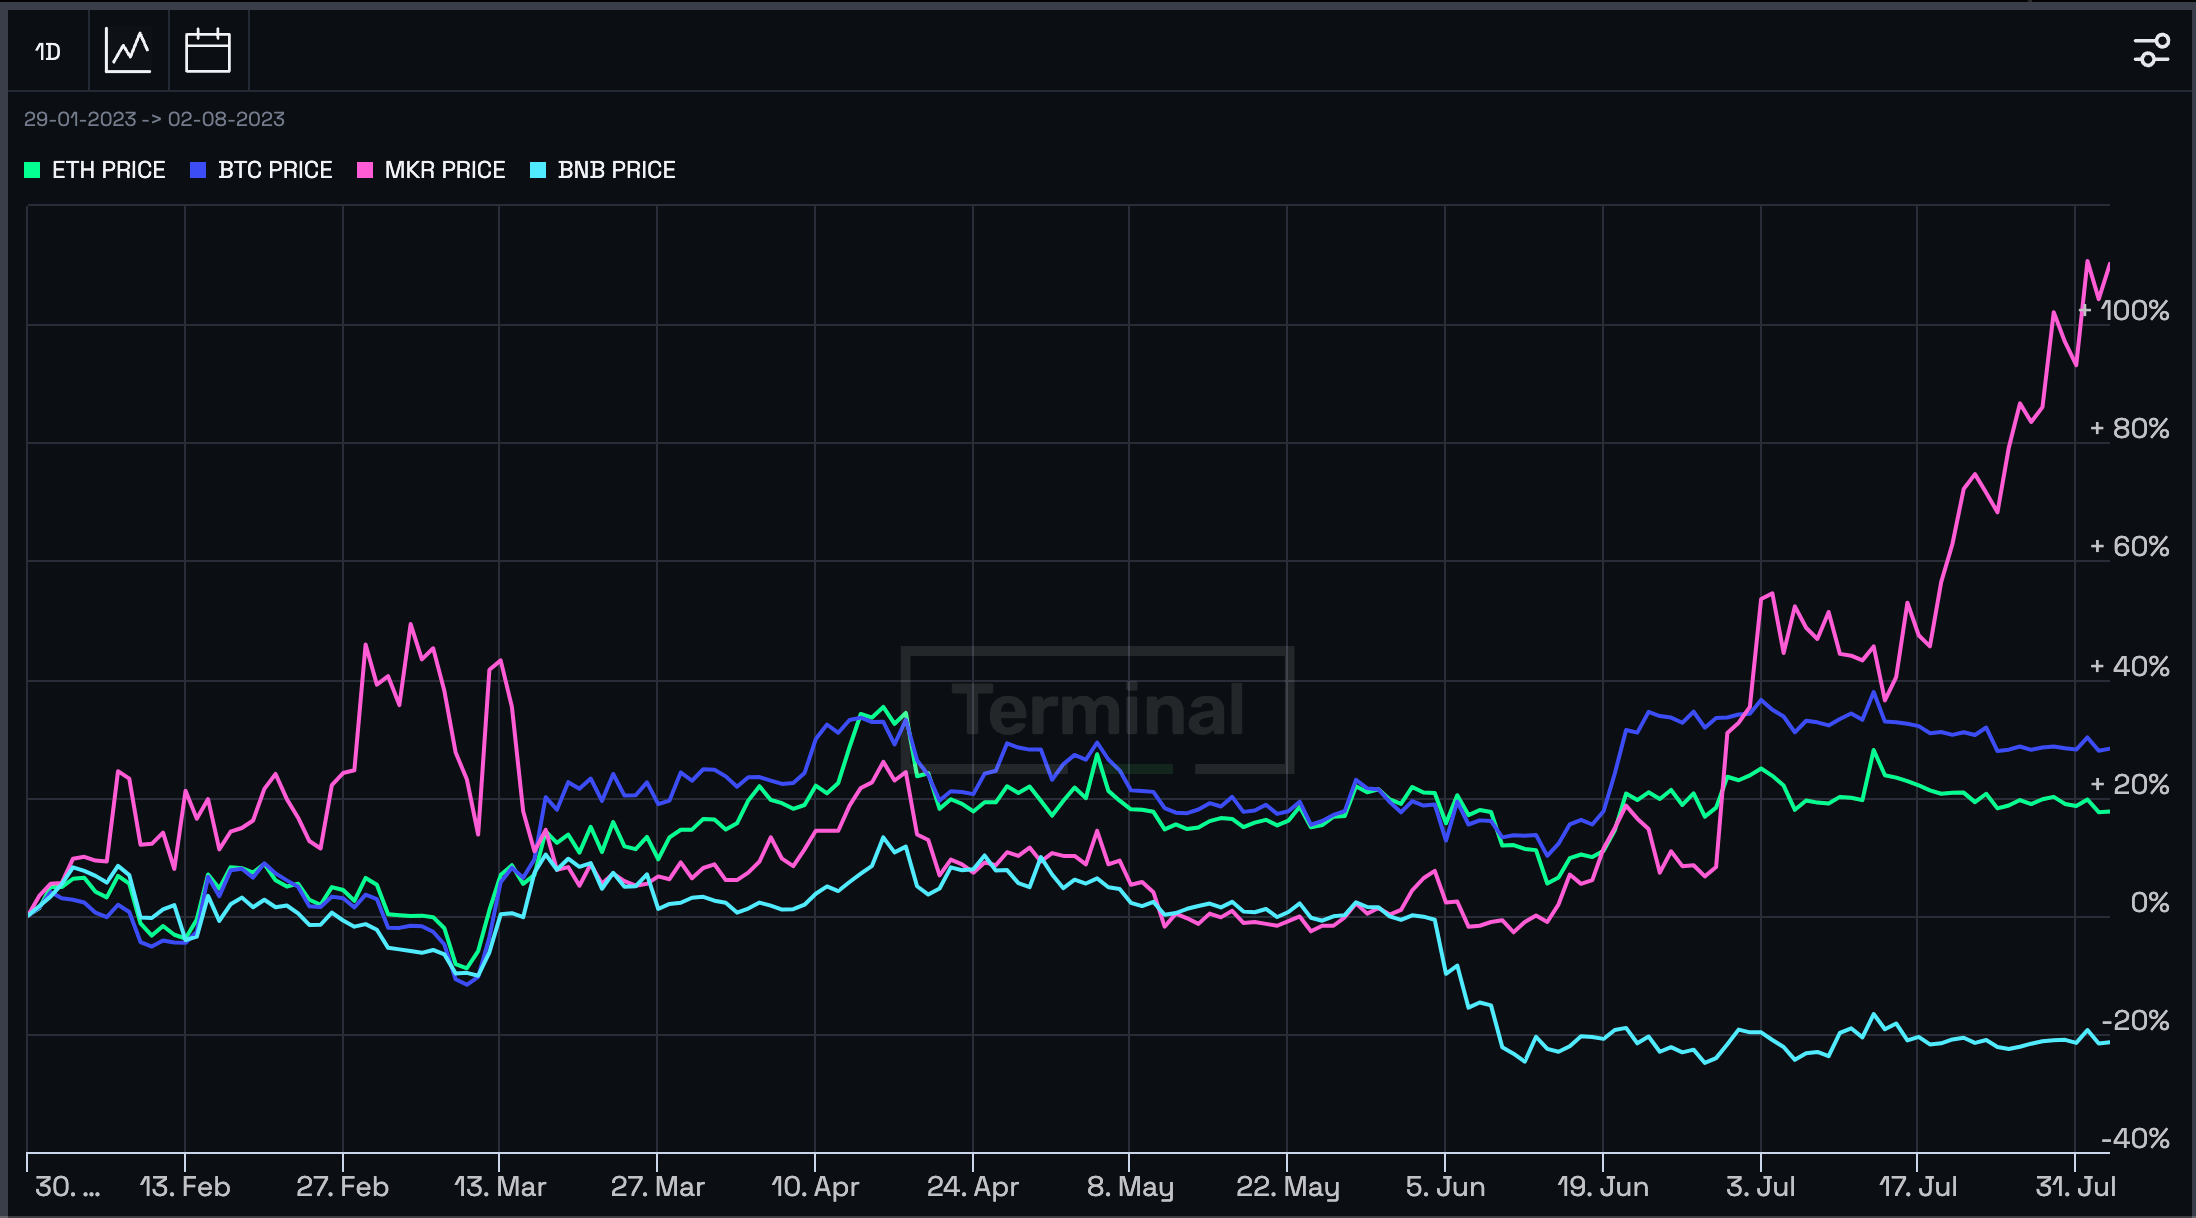Click the + 60% y-axis label
This screenshot has width=2196, height=1218.
[x=2130, y=547]
